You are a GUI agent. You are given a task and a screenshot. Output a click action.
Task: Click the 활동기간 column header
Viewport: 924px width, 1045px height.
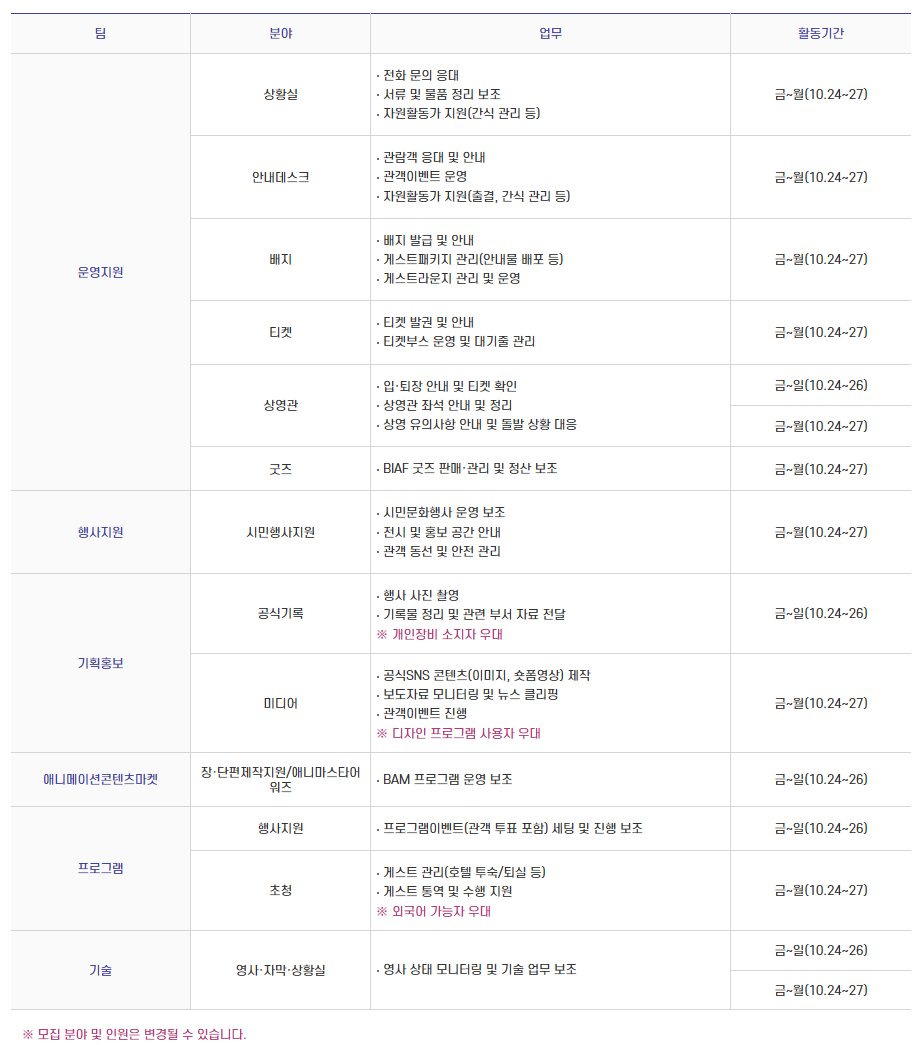(x=820, y=33)
